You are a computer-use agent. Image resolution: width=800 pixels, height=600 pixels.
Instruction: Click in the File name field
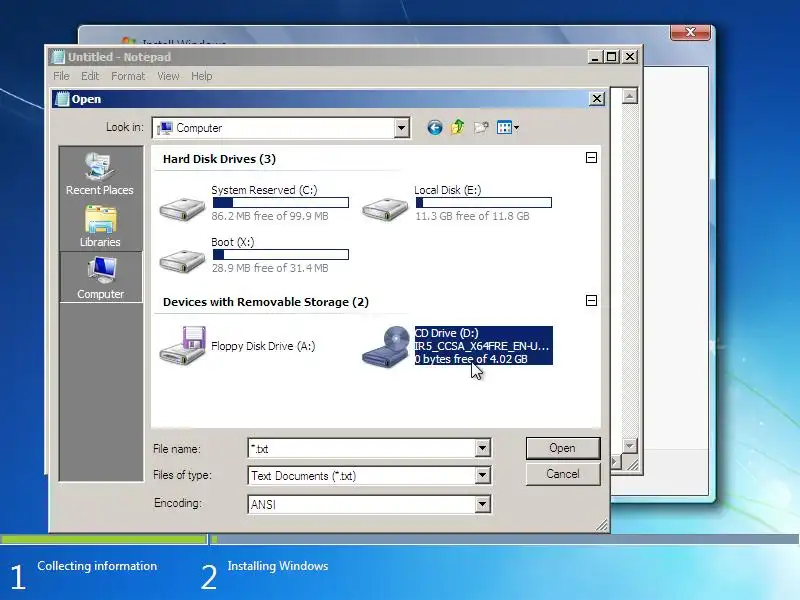point(362,448)
